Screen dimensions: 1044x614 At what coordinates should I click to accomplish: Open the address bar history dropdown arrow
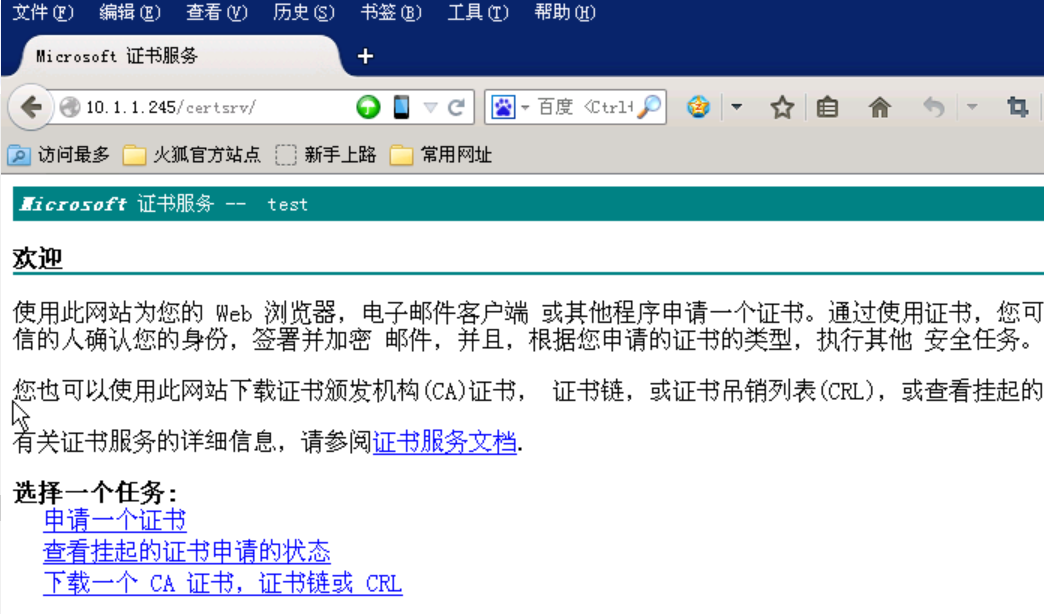[x=431, y=107]
